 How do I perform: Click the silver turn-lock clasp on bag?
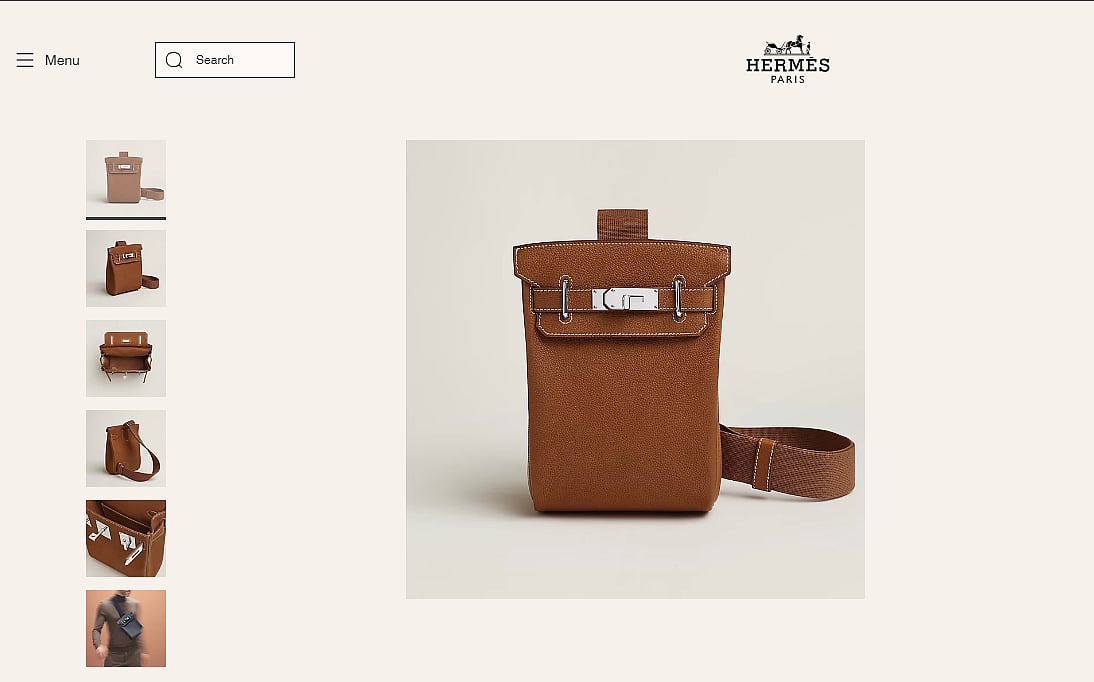click(625, 299)
